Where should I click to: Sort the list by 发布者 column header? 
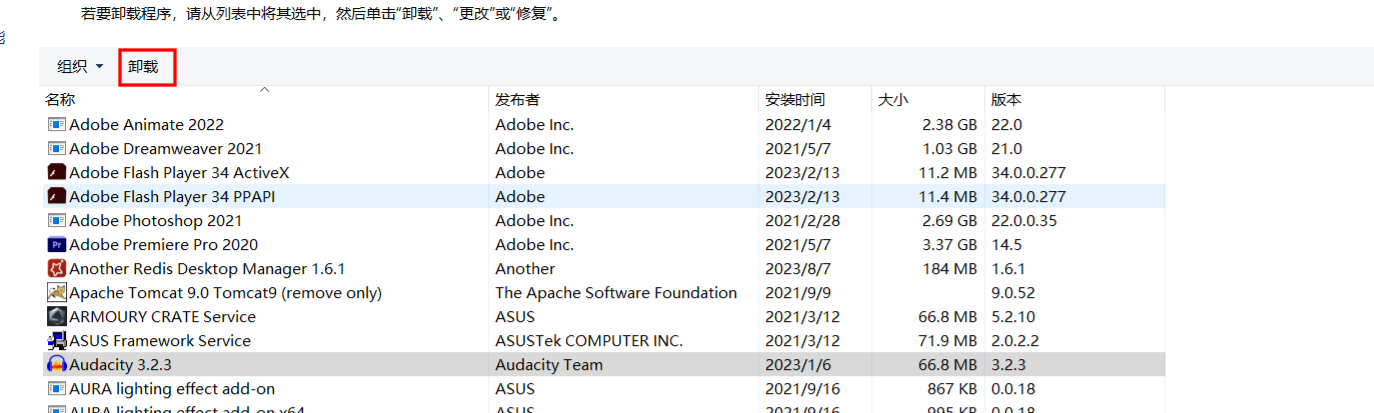point(517,100)
